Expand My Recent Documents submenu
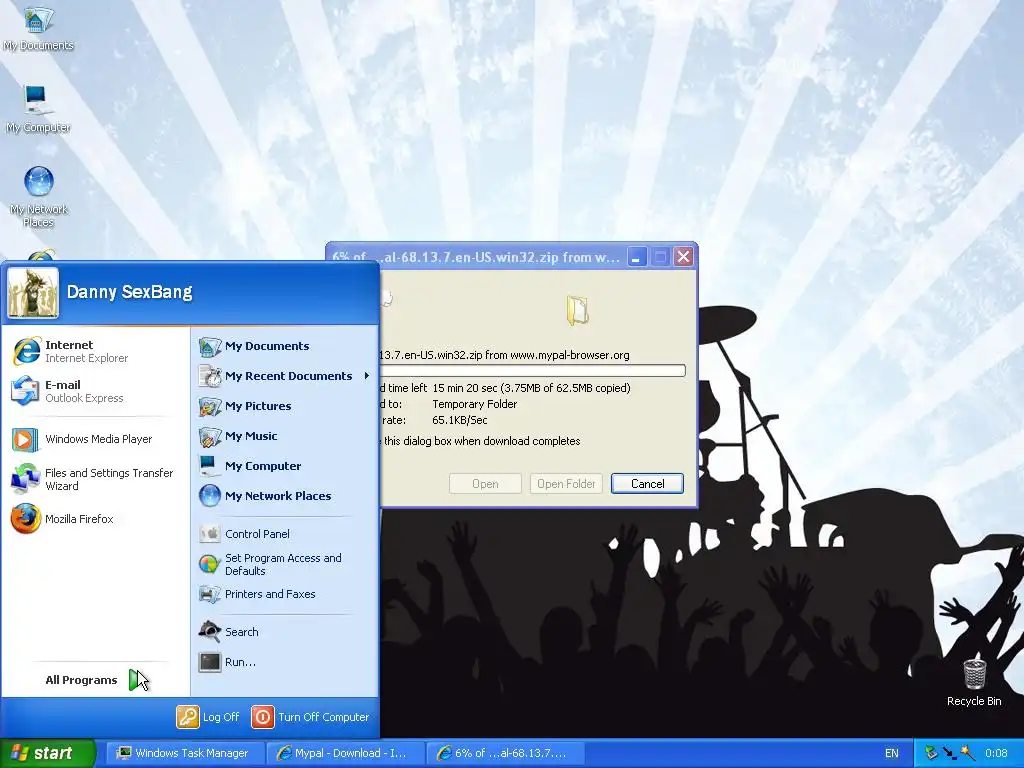The width and height of the screenshot is (1024, 768). (285, 376)
